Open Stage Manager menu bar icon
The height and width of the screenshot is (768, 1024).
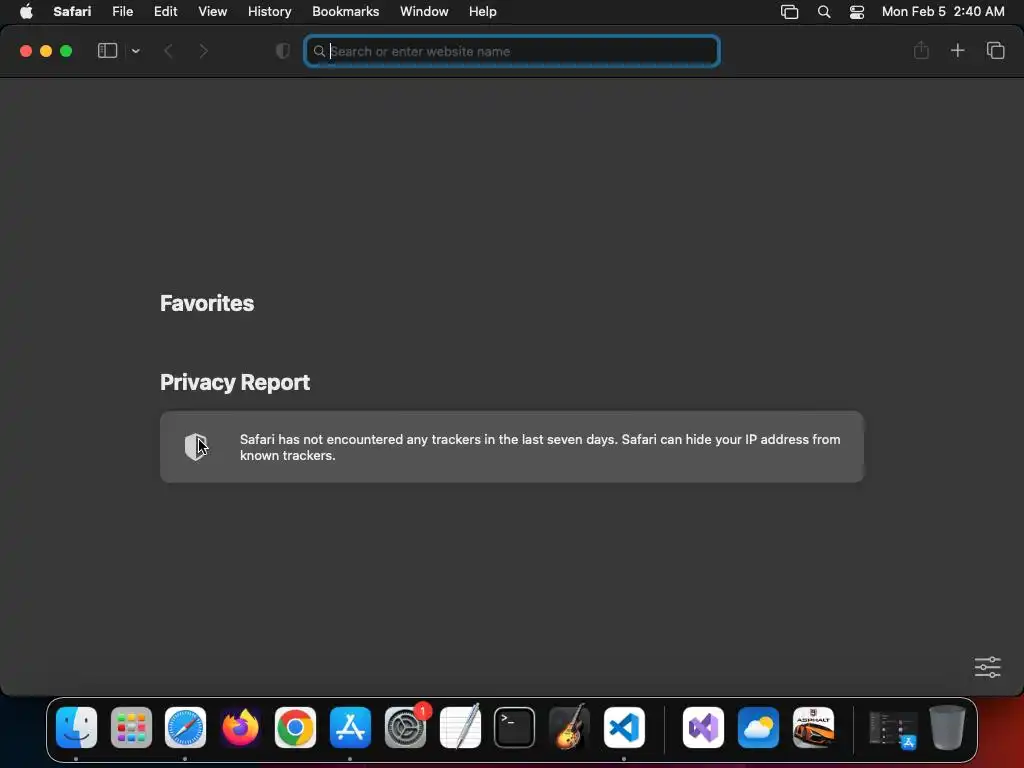tap(790, 12)
